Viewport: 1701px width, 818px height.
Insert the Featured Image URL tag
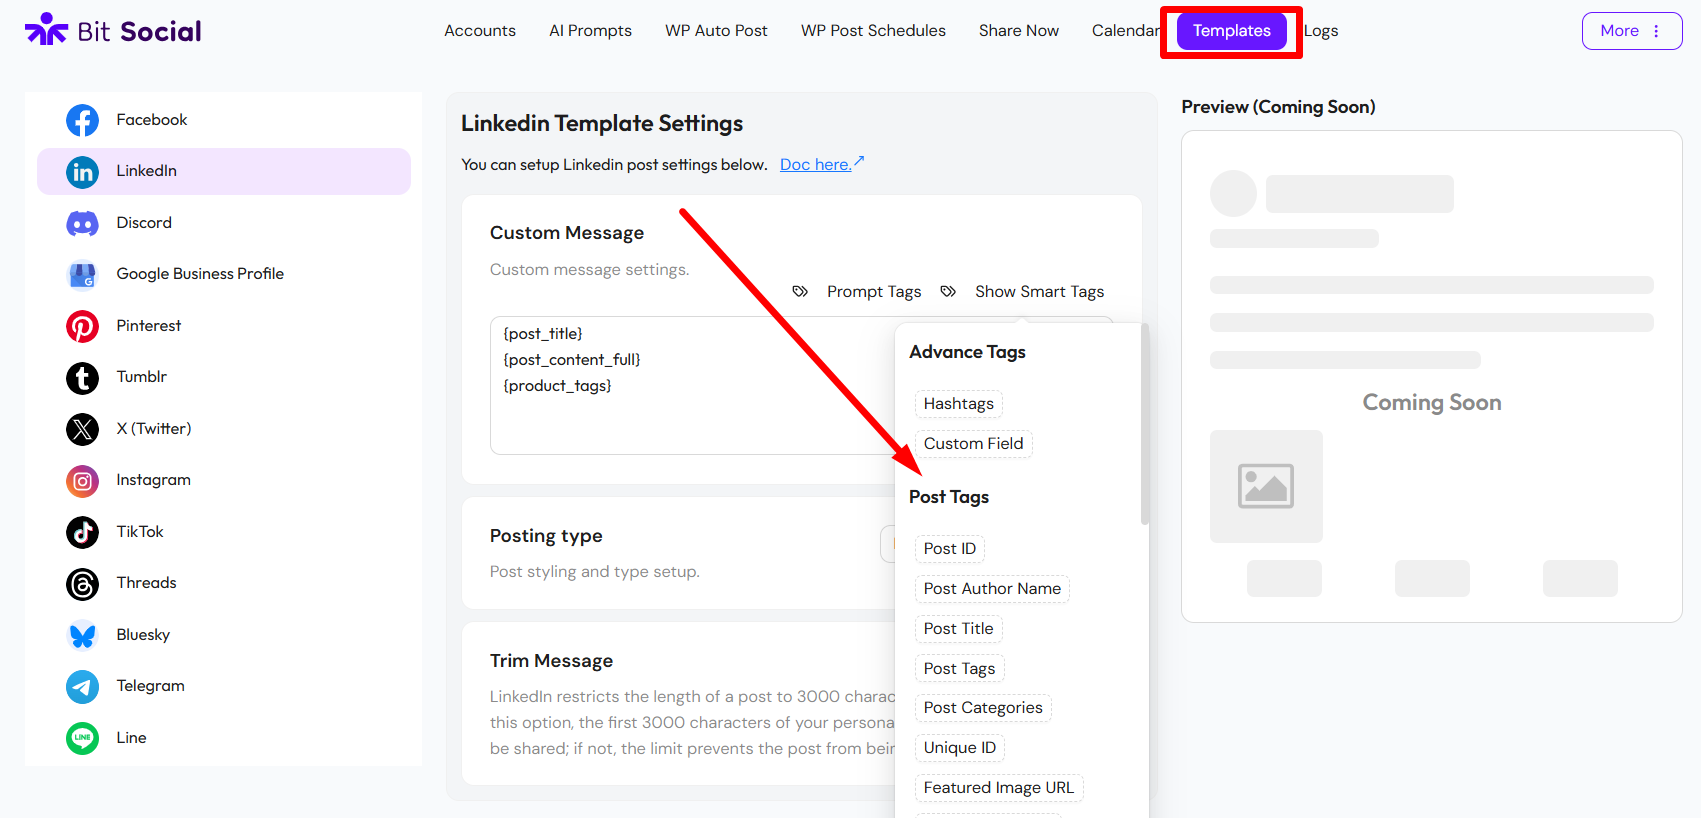(x=998, y=788)
